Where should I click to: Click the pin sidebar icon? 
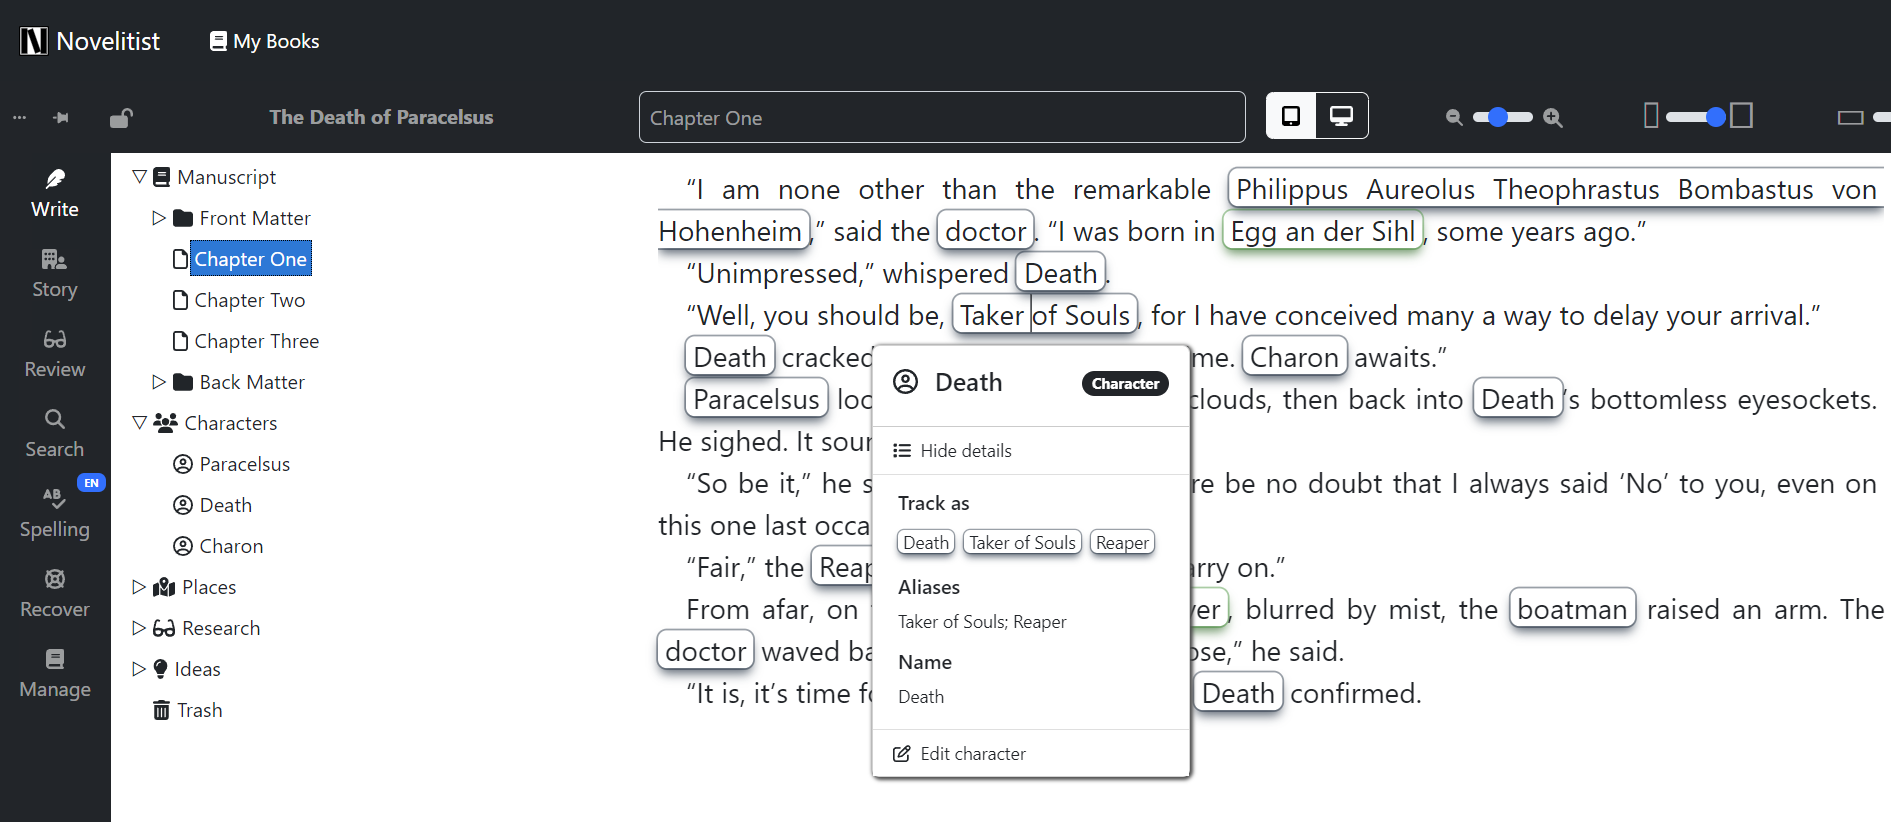pos(61,118)
